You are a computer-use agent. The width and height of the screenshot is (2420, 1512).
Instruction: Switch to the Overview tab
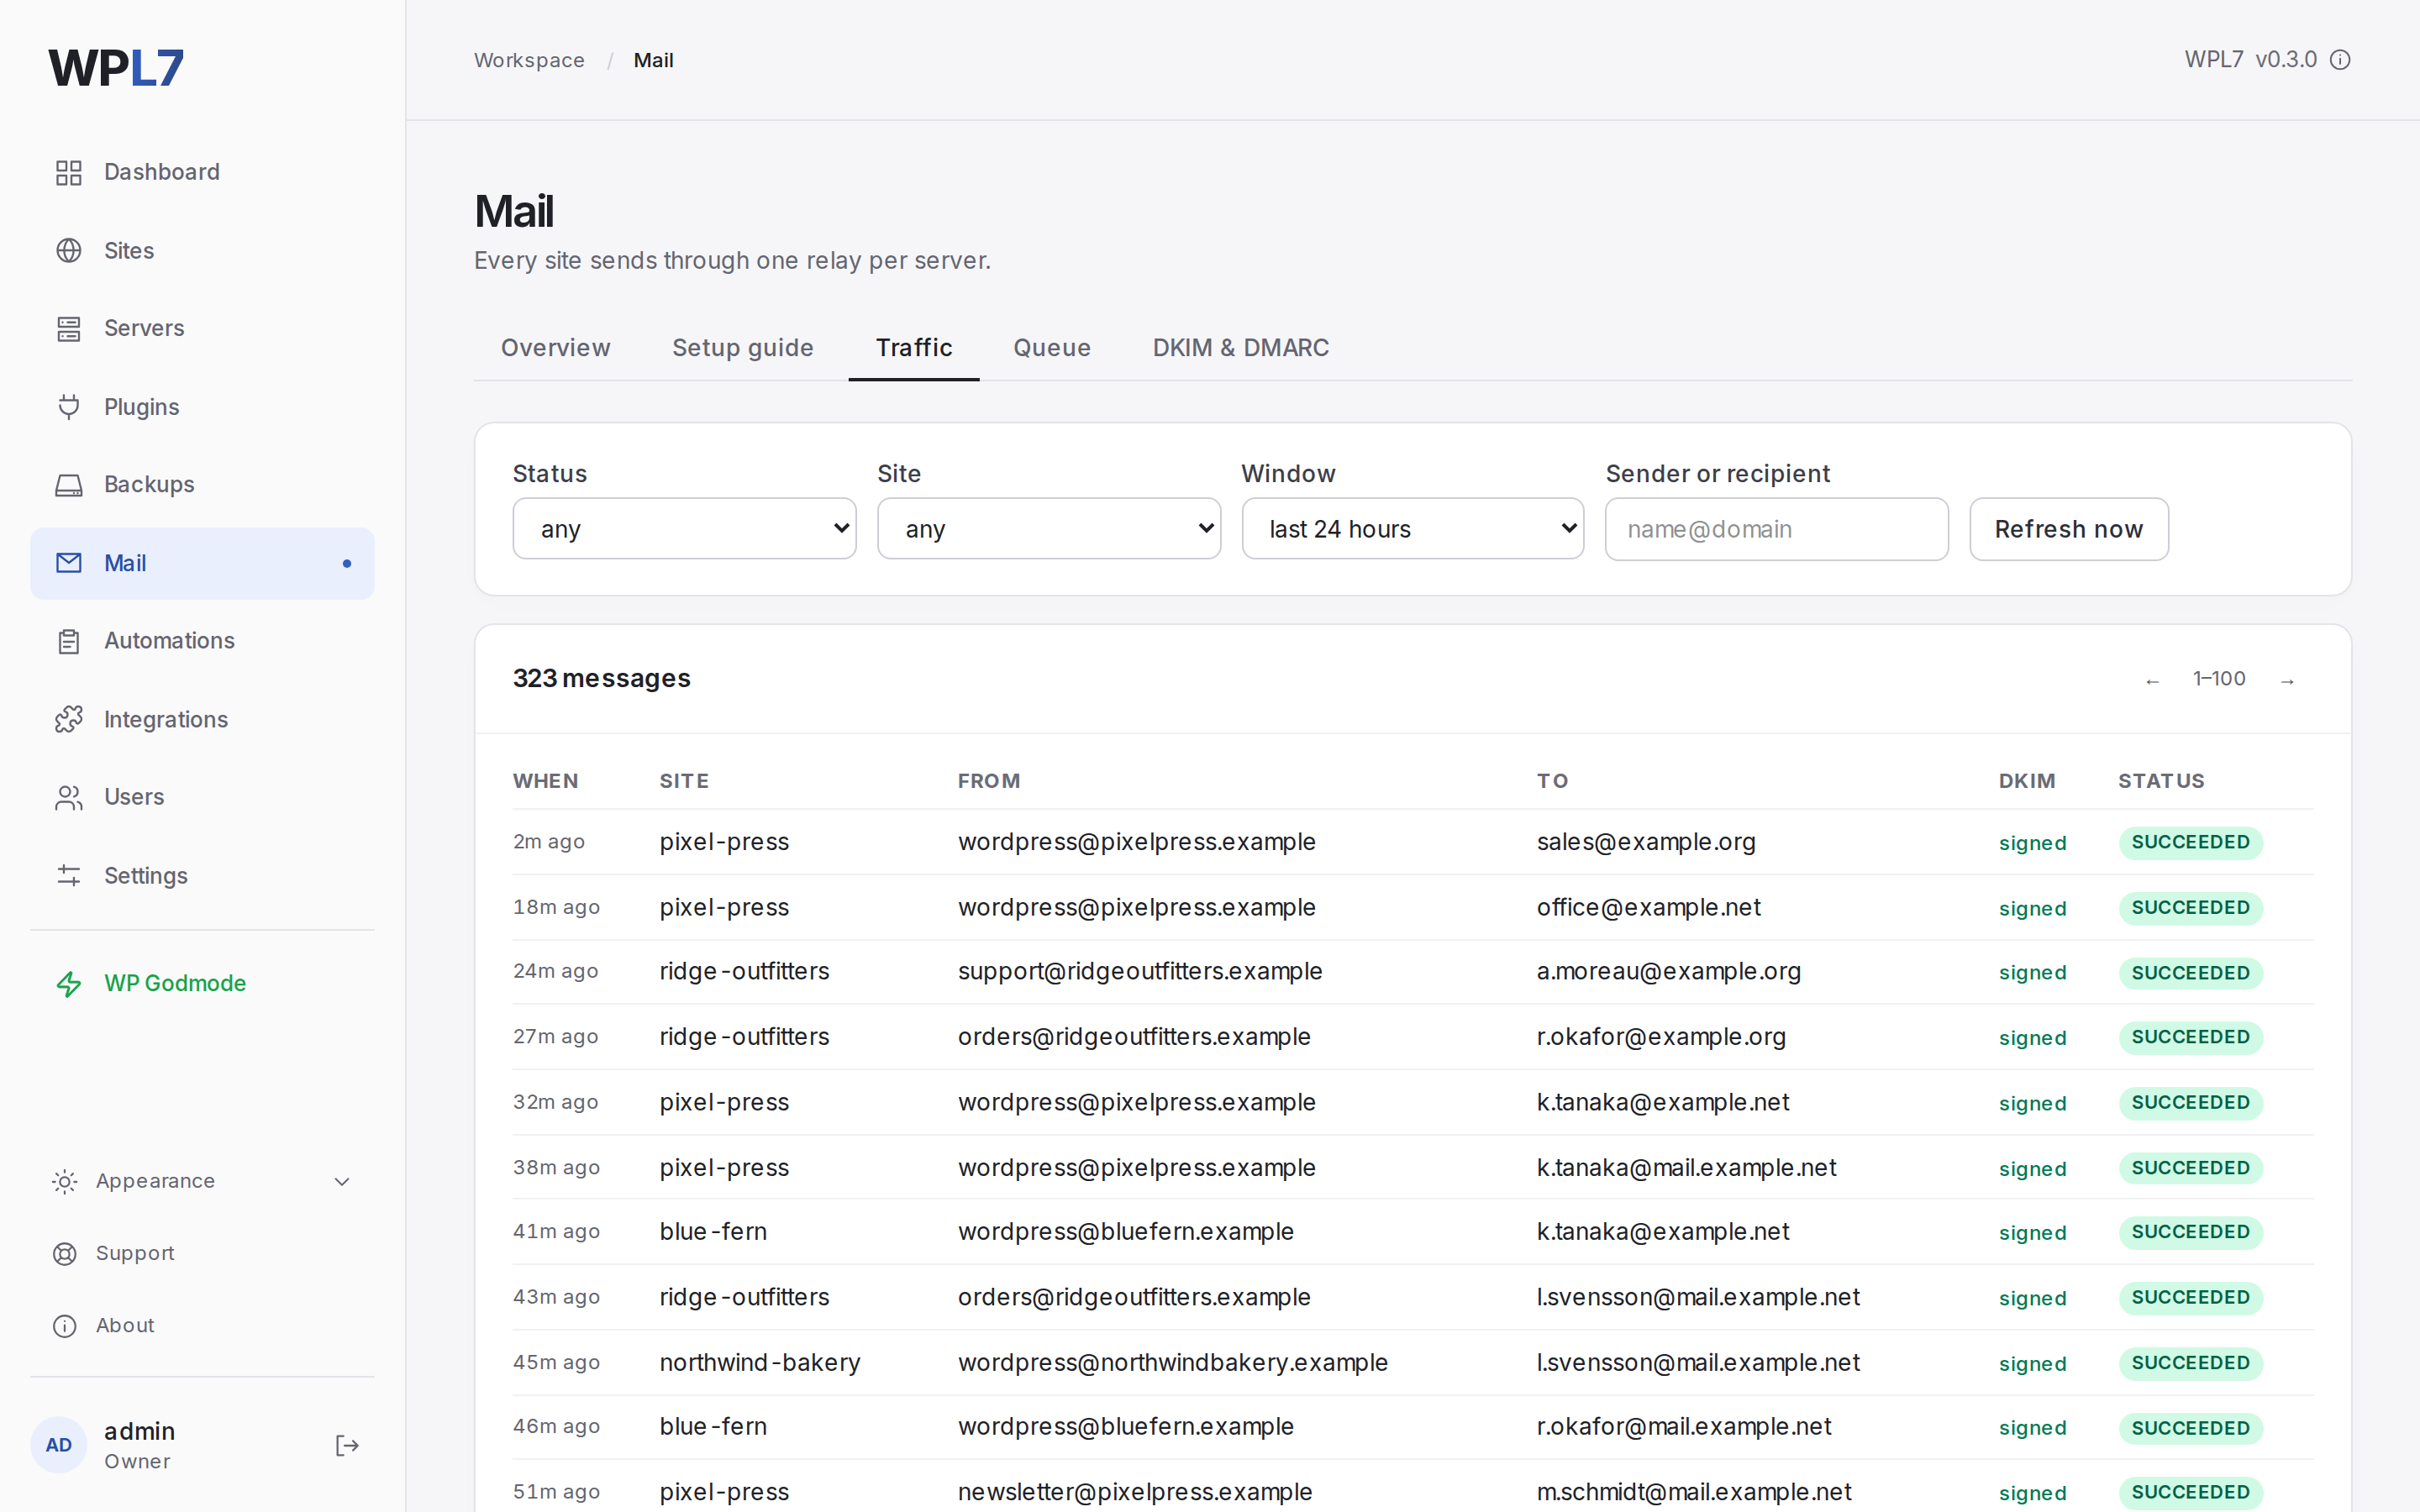click(x=555, y=348)
